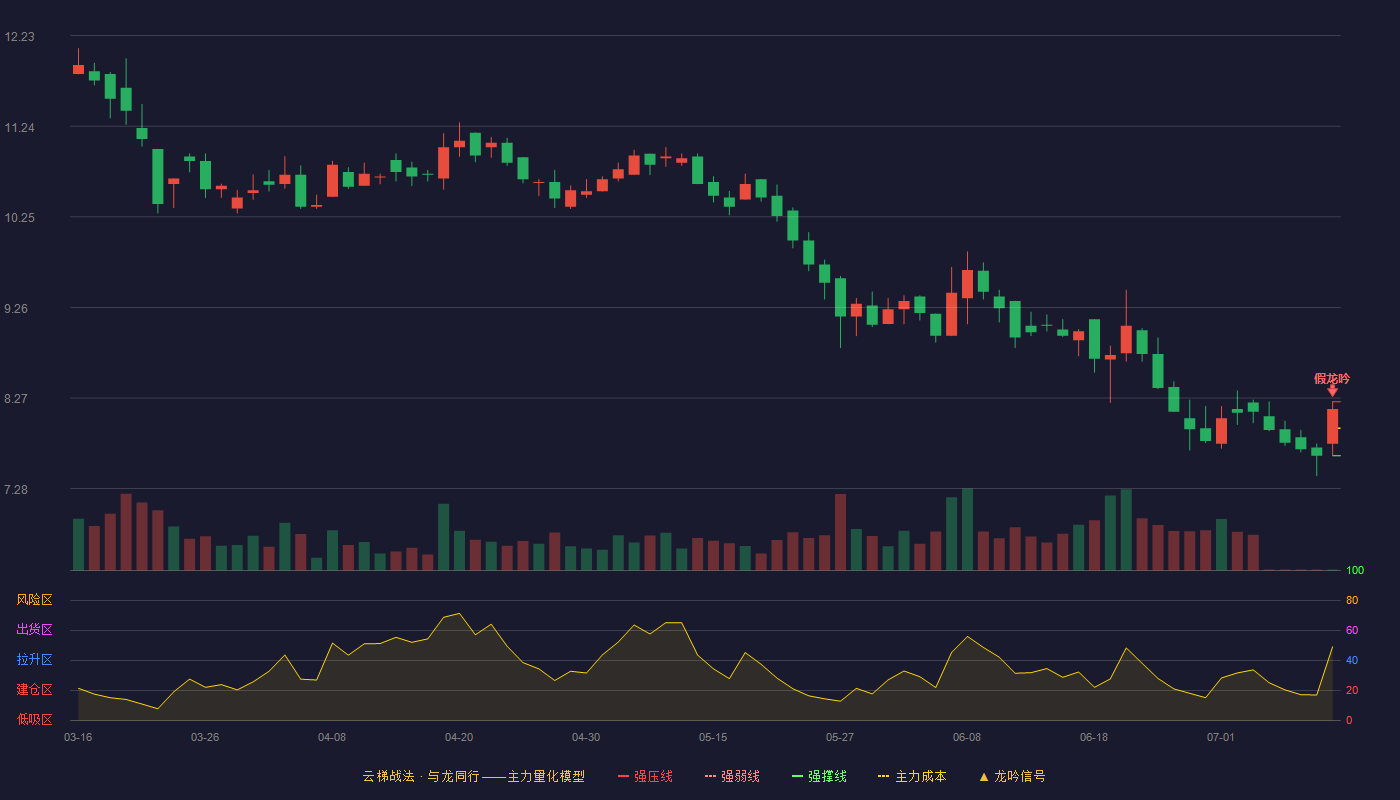
Task: Select the 风险区 zone label
Action: pos(34,600)
